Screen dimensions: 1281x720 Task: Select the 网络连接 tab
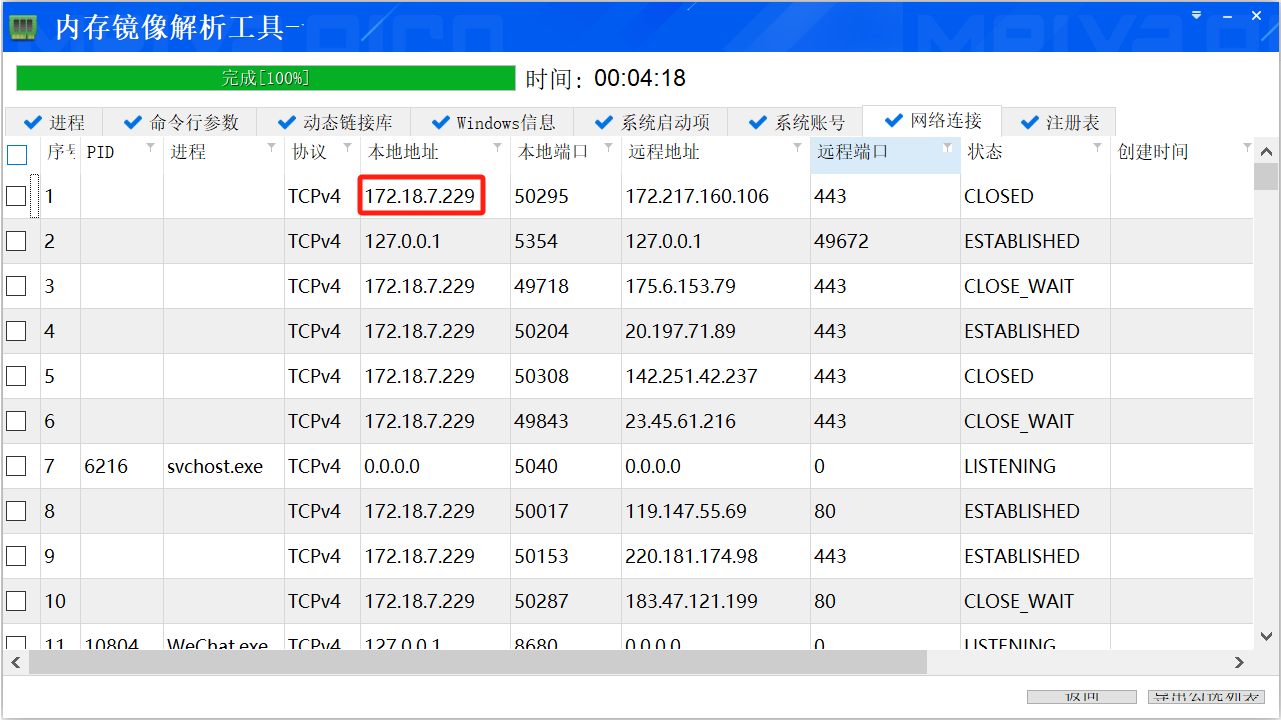(932, 121)
